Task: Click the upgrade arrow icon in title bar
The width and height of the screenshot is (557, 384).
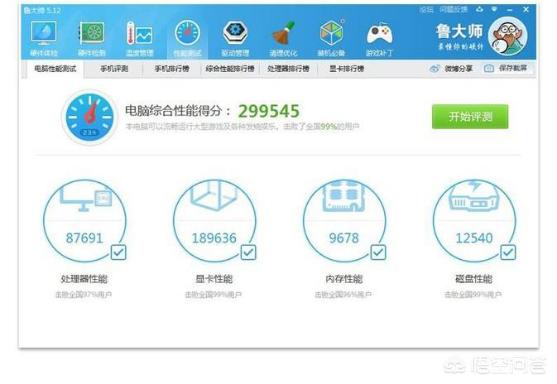Action: tap(480, 10)
